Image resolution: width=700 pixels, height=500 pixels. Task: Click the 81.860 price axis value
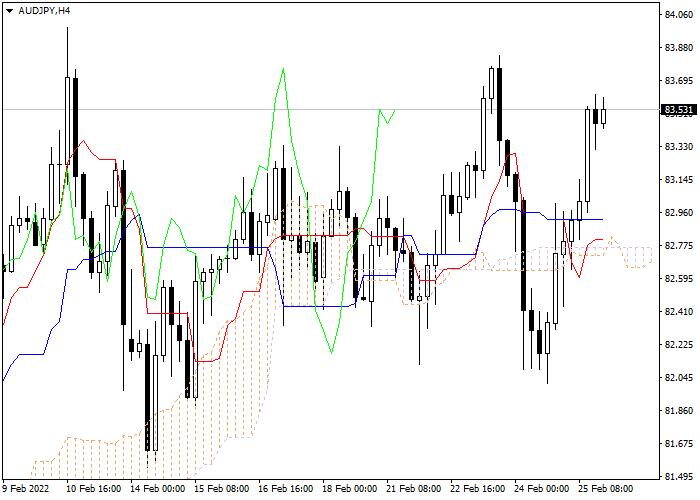(x=679, y=411)
